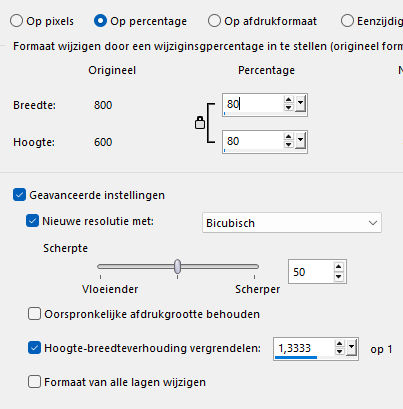Check Formaat van alle lagen wijzigen
The image size is (403, 409).
tap(34, 382)
